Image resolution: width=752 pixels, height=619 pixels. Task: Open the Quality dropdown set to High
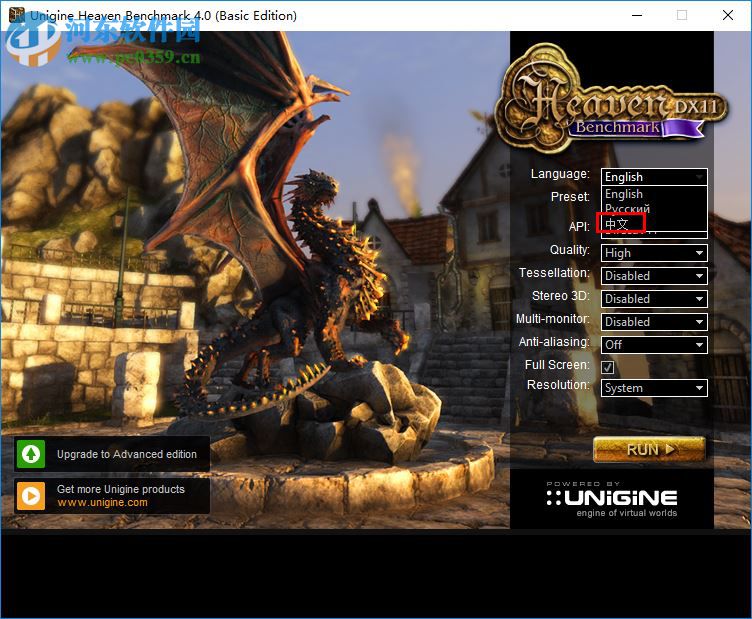(x=654, y=253)
